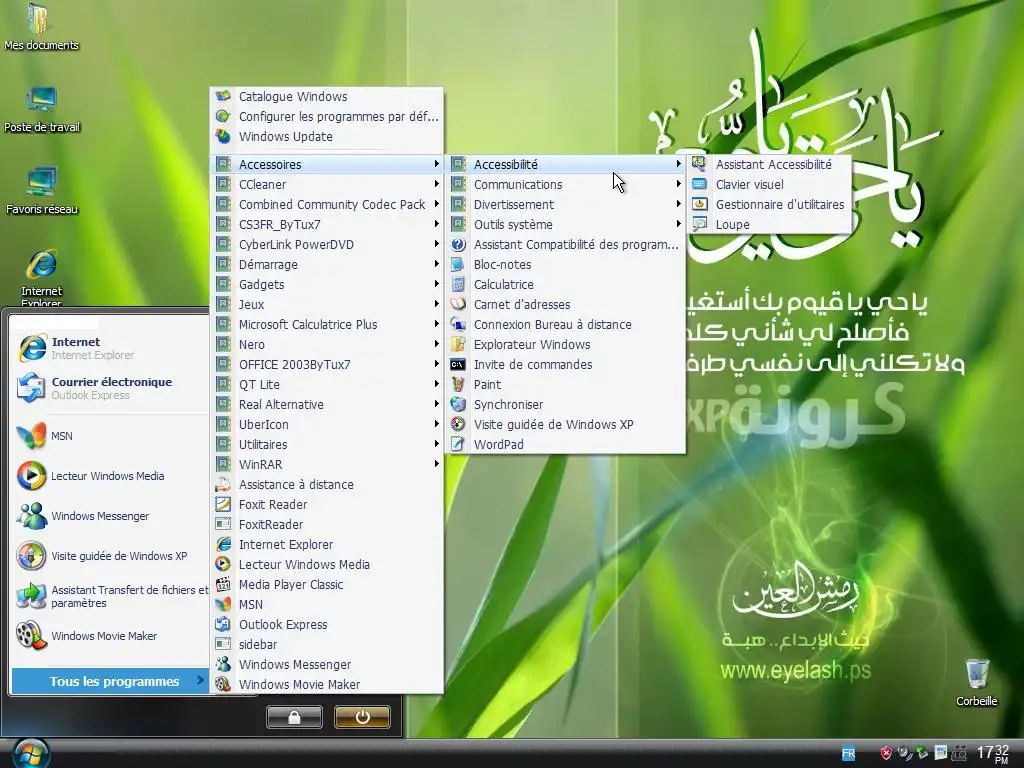The width and height of the screenshot is (1024, 768).
Task: Open Microsoft Calculatrice Plus folder
Action: pyautogui.click(x=327, y=324)
